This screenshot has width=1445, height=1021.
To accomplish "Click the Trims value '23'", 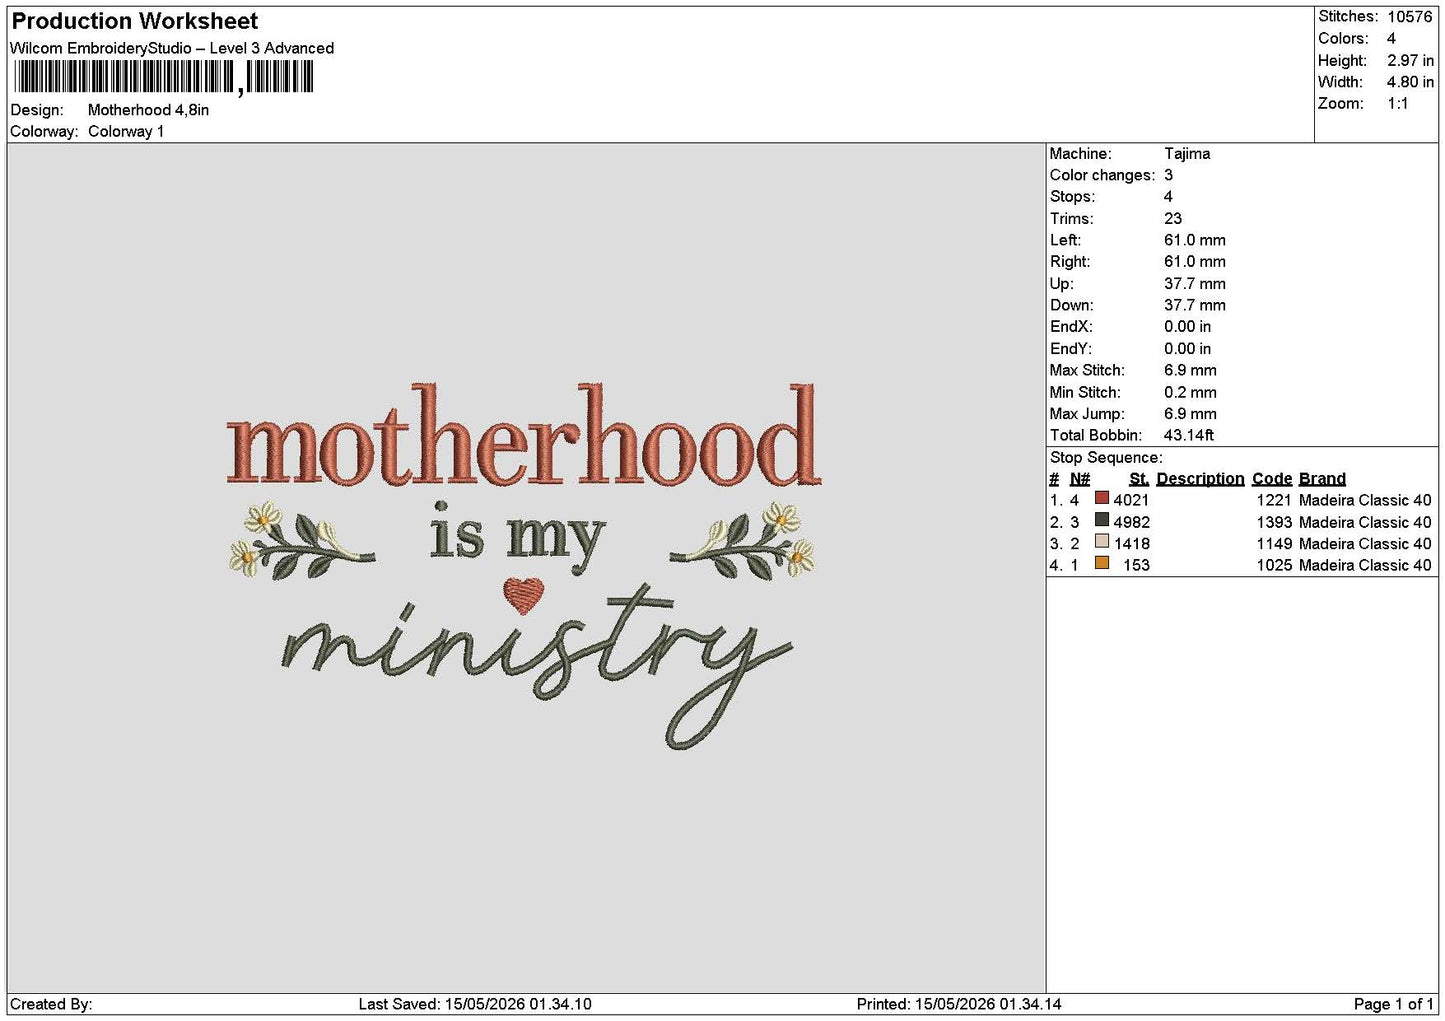I will click(1173, 218).
